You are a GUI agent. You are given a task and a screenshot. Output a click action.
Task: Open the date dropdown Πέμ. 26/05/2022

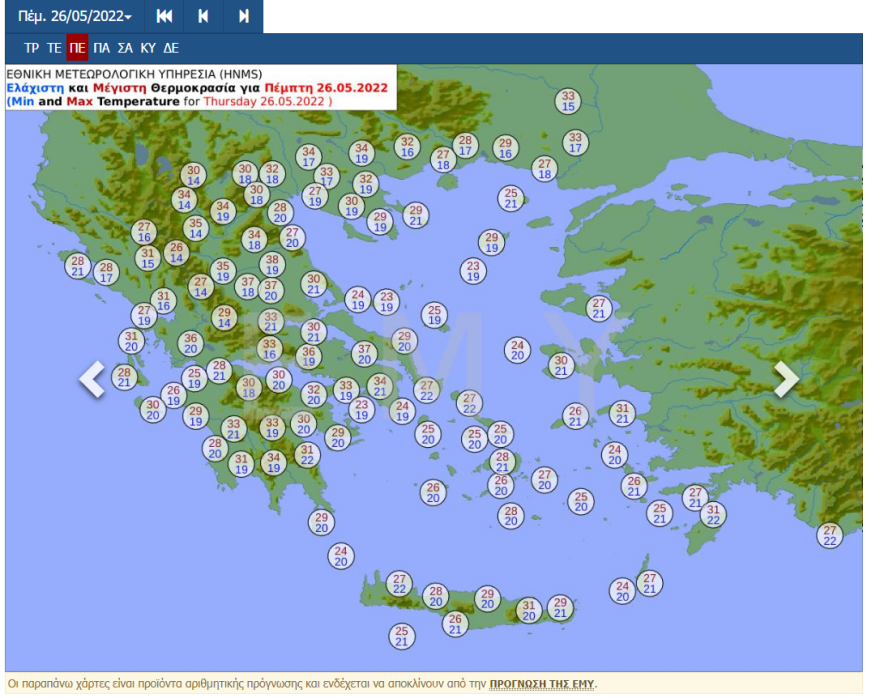[x=74, y=16]
